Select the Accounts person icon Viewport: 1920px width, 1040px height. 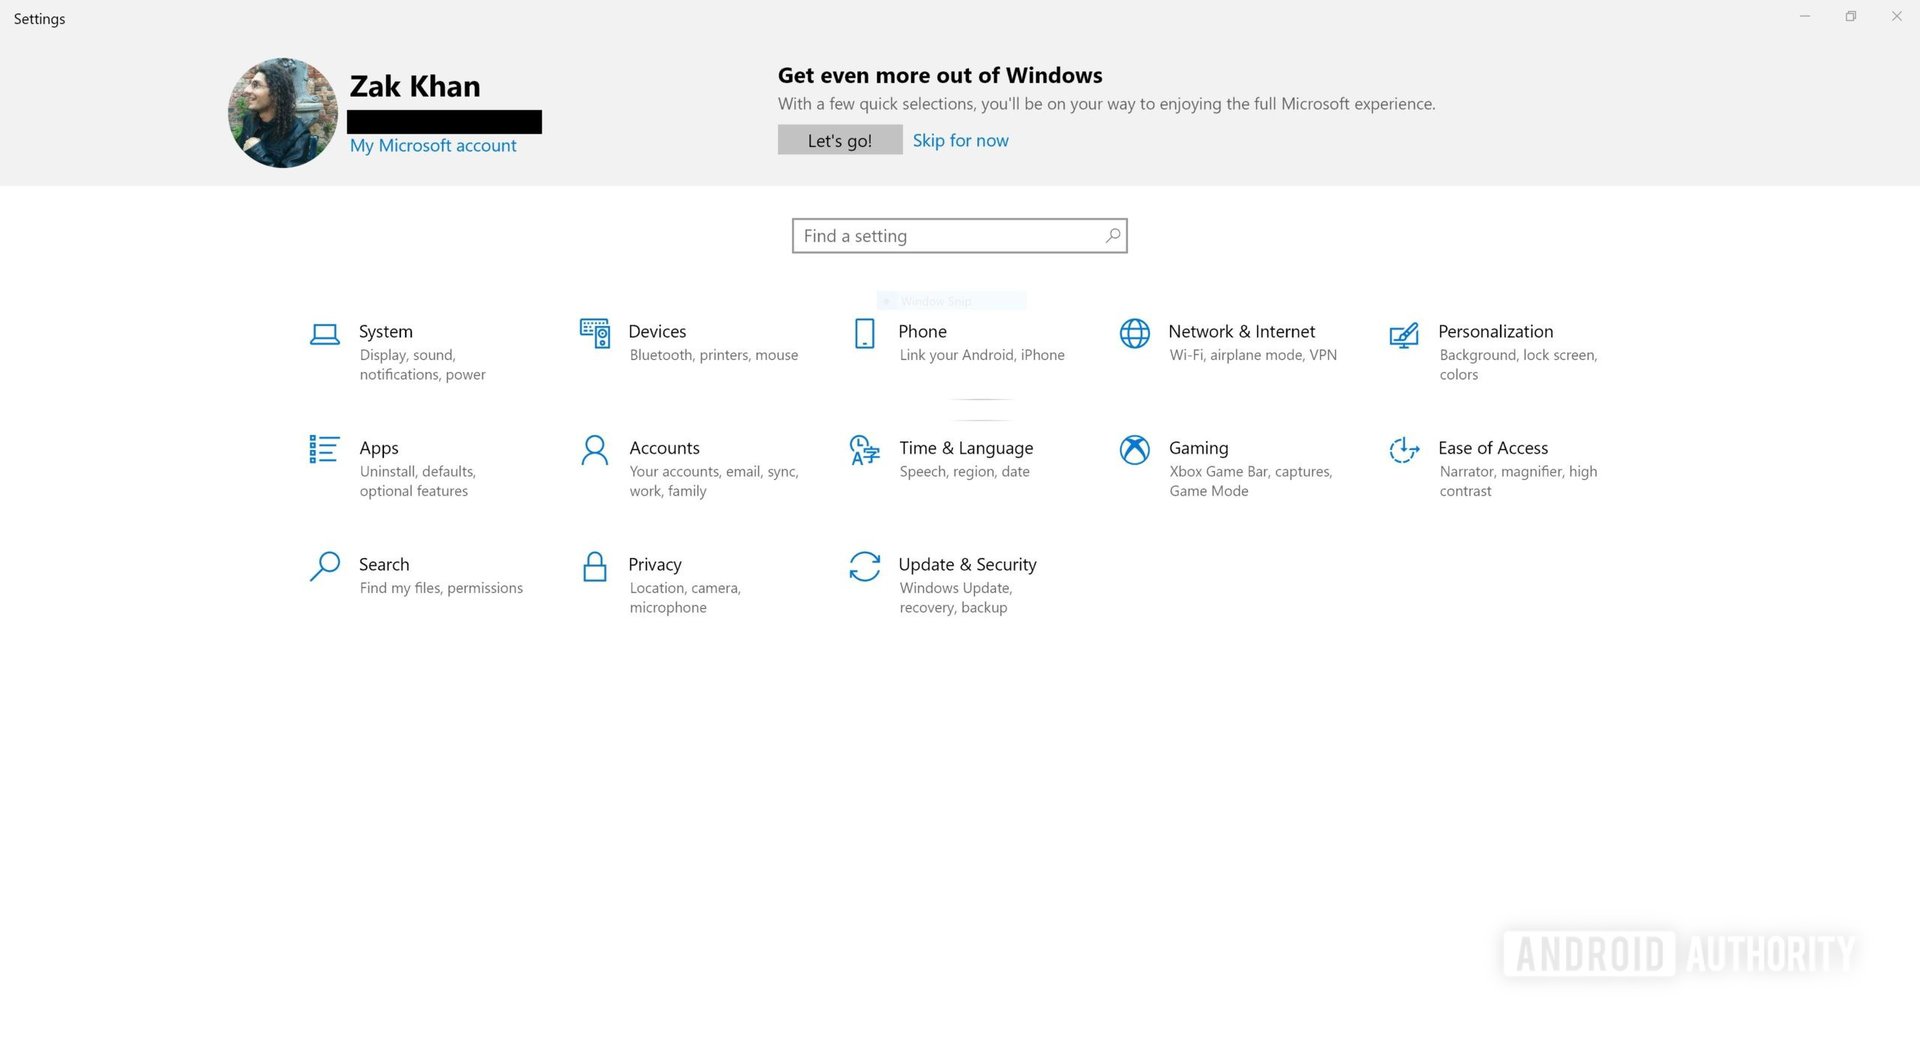click(595, 450)
